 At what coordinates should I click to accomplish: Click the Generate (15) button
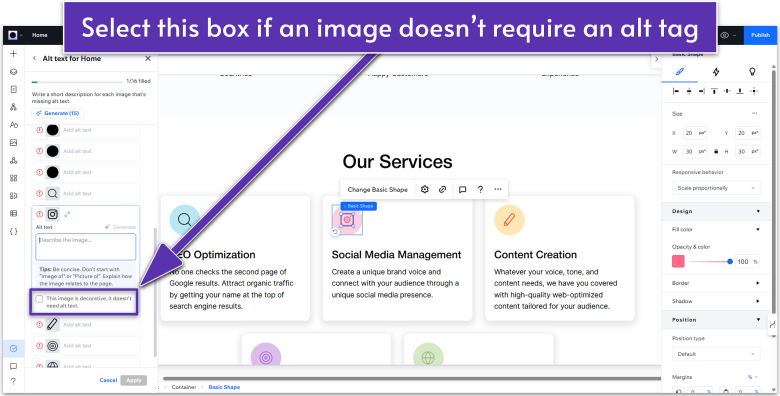[58, 113]
